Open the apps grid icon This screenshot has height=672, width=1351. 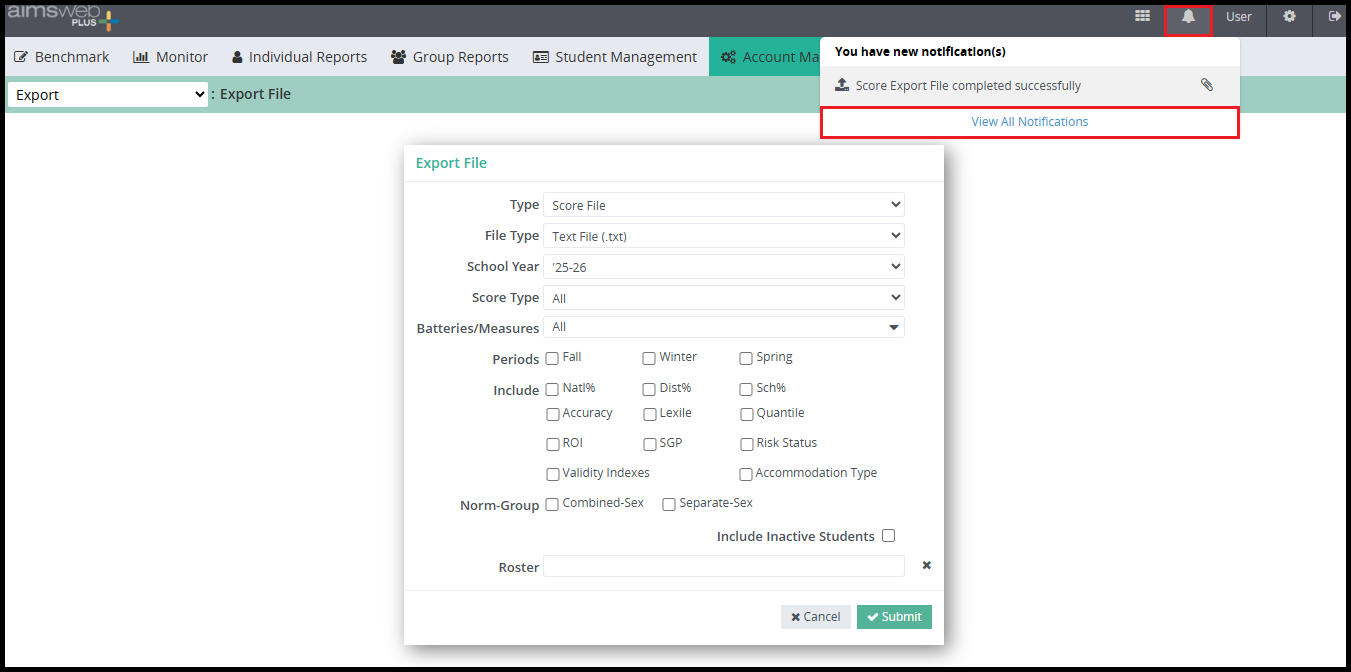[x=1142, y=17]
